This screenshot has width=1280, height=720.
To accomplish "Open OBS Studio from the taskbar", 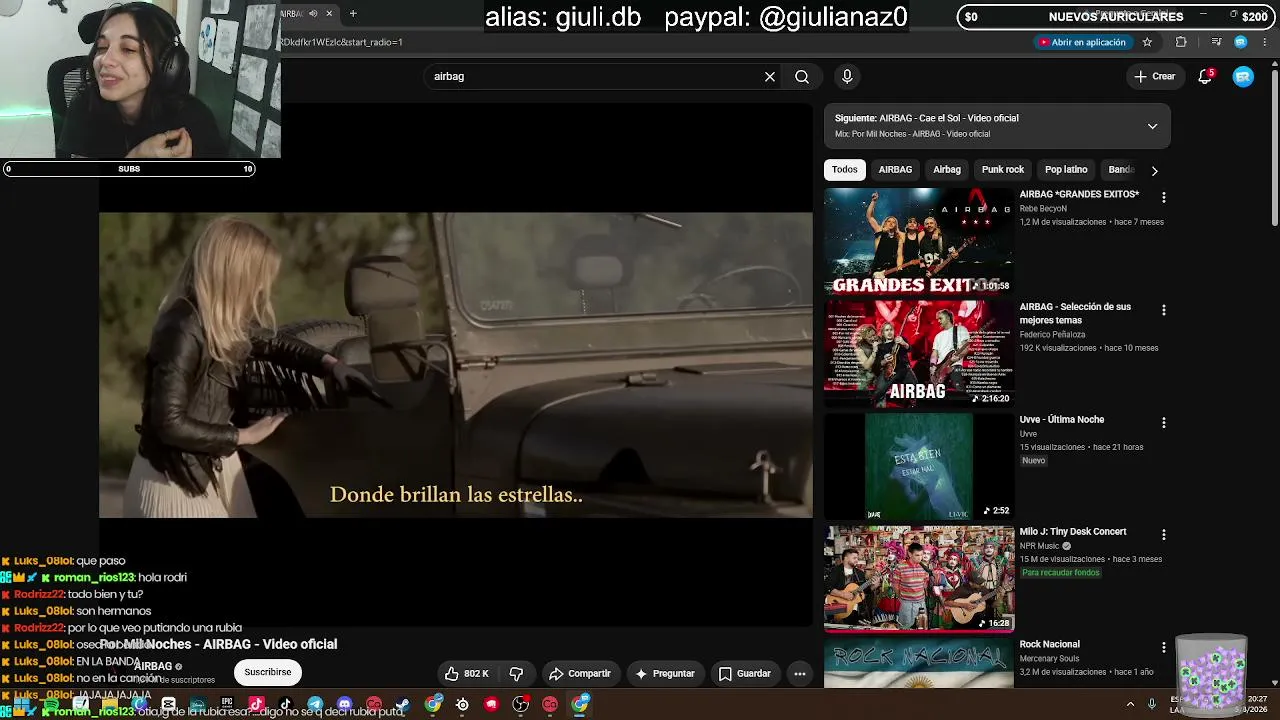I will click(521, 704).
